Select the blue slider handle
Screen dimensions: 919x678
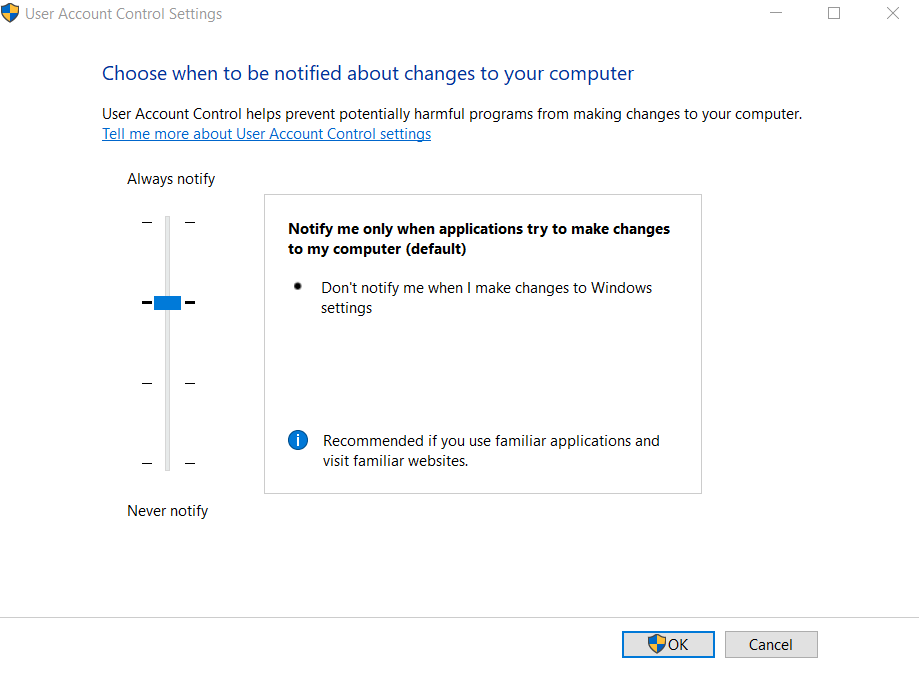tap(166, 302)
